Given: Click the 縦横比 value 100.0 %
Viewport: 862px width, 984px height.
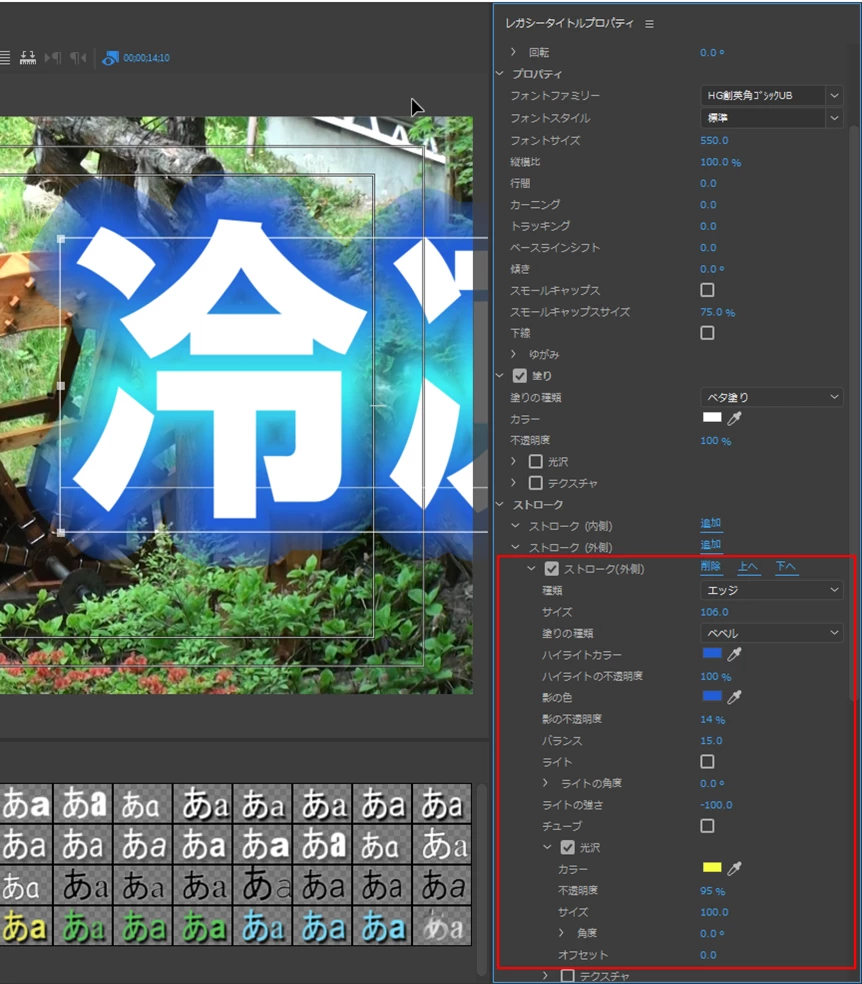Looking at the screenshot, I should [720, 163].
